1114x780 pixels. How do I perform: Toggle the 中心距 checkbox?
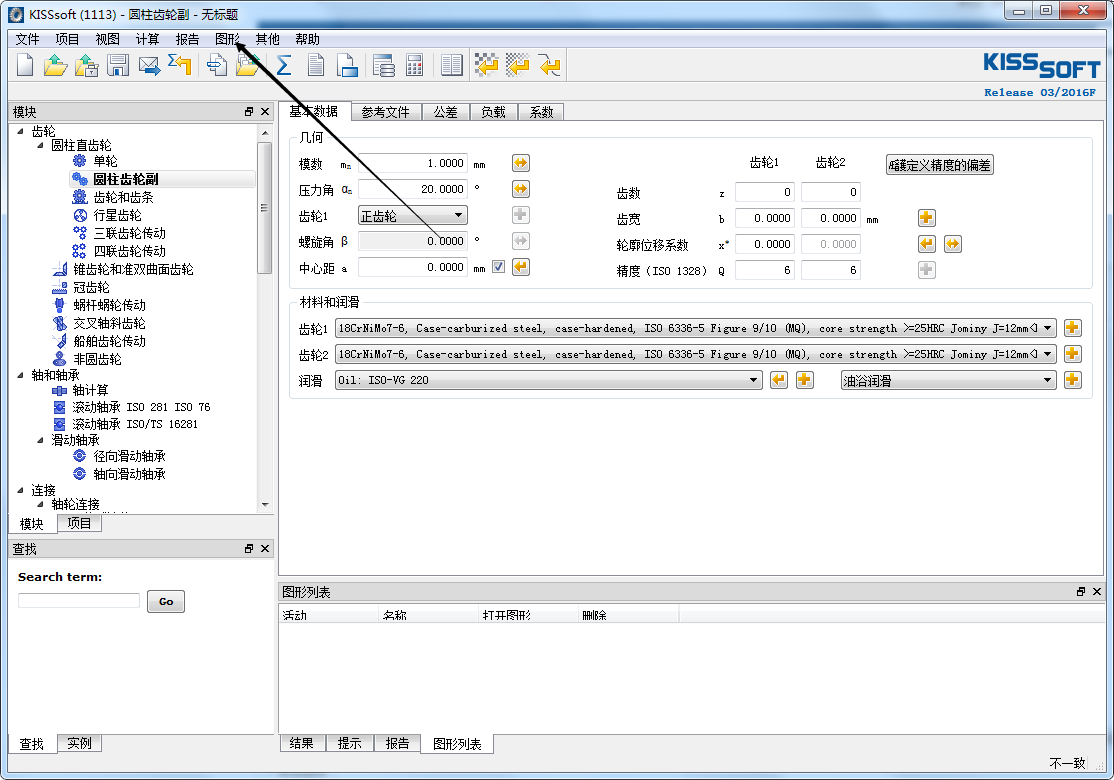click(498, 267)
